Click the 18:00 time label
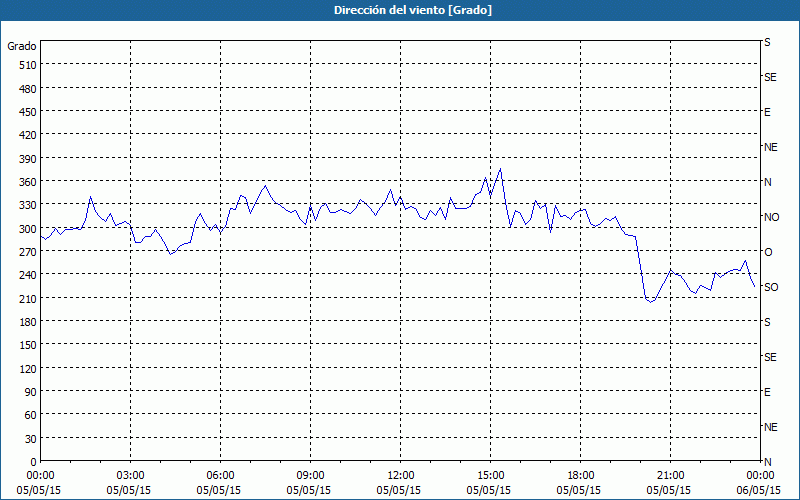 [x=580, y=476]
